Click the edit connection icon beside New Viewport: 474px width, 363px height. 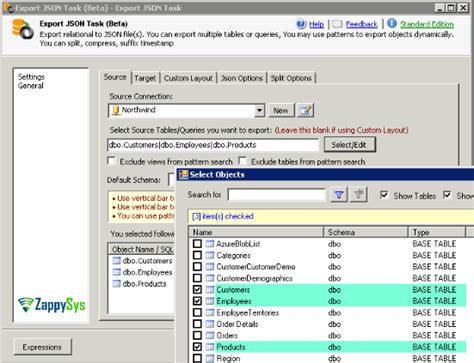(x=305, y=110)
